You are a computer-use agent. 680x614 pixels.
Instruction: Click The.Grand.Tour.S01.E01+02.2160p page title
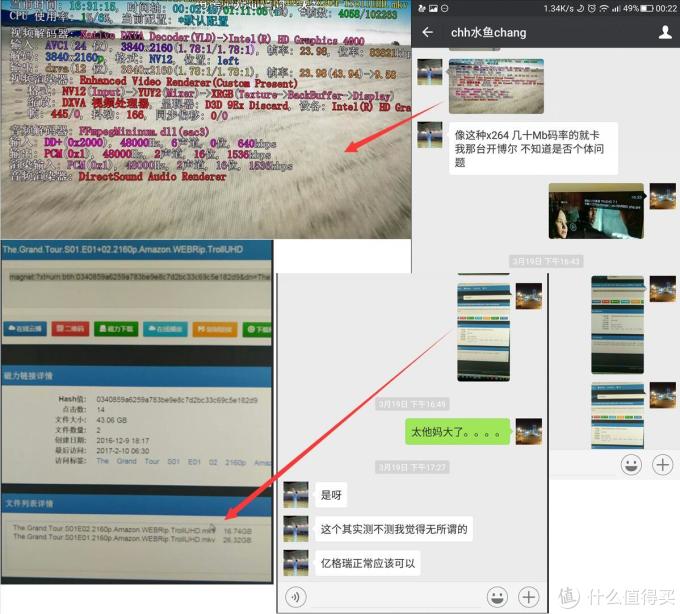coord(123,249)
